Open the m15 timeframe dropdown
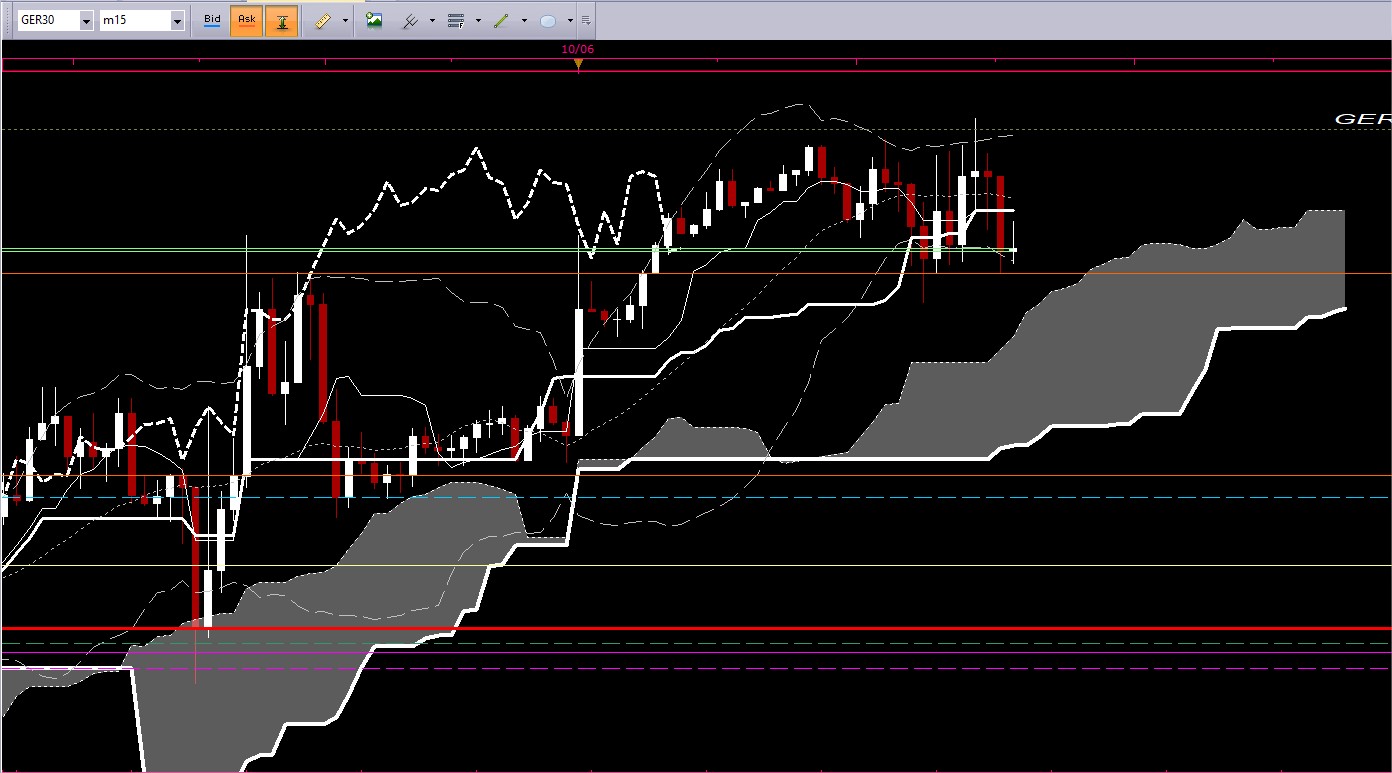 [x=177, y=21]
